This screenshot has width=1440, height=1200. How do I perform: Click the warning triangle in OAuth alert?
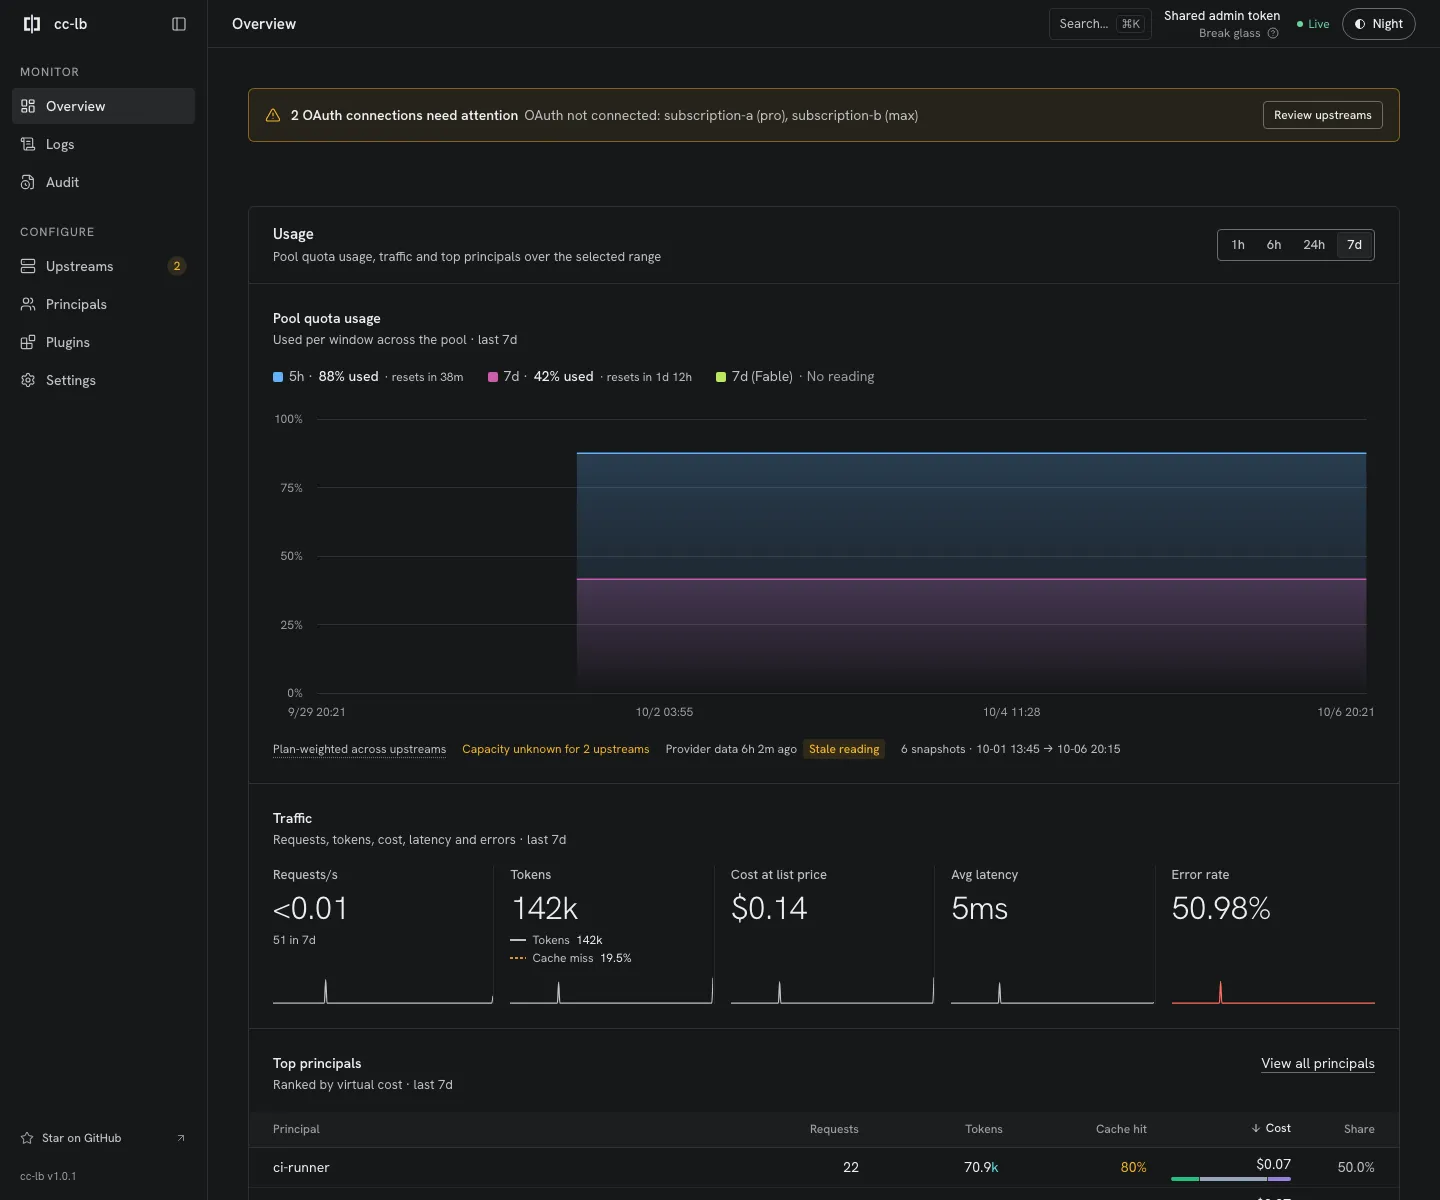pyautogui.click(x=273, y=115)
